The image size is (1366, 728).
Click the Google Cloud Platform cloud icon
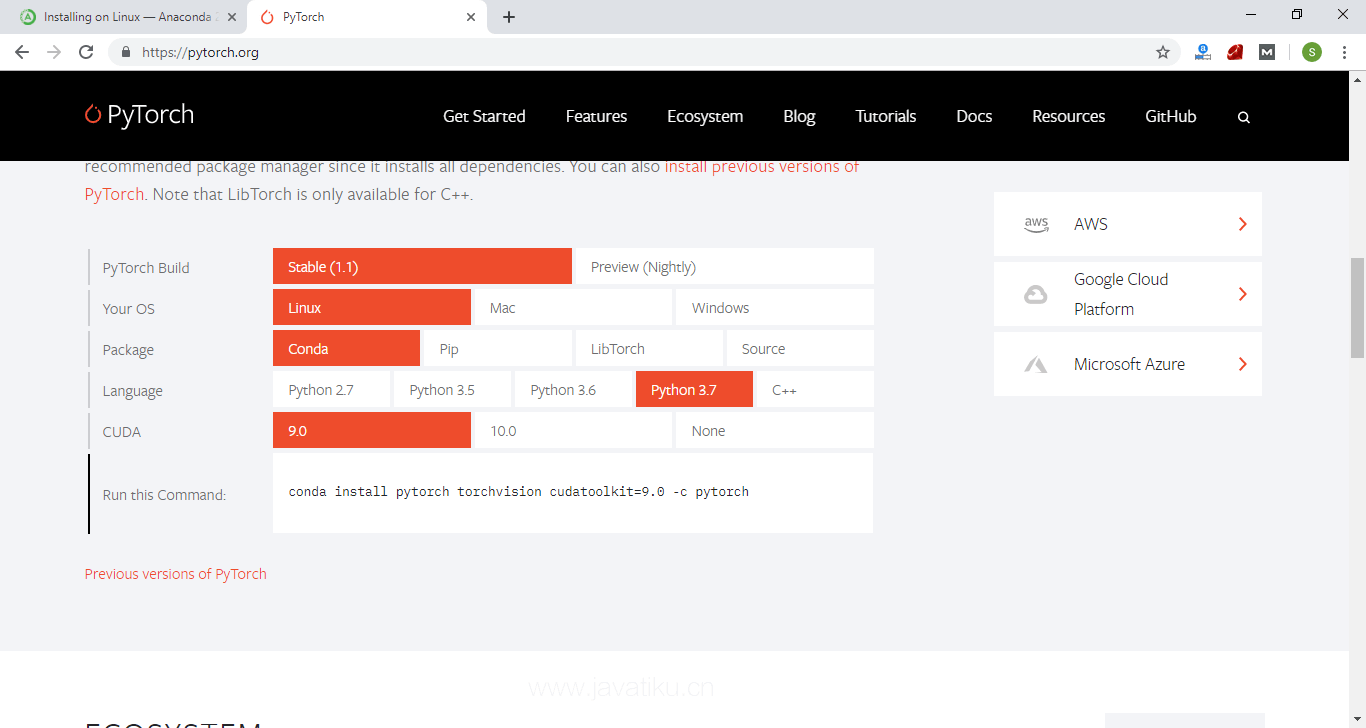tap(1036, 294)
